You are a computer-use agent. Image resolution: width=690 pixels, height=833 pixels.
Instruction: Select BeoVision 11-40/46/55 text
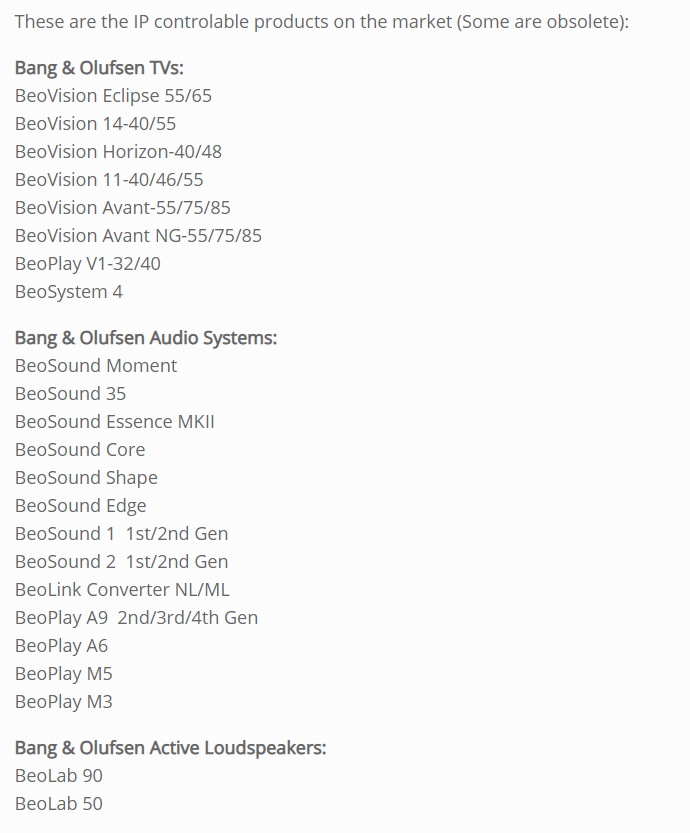tap(109, 180)
